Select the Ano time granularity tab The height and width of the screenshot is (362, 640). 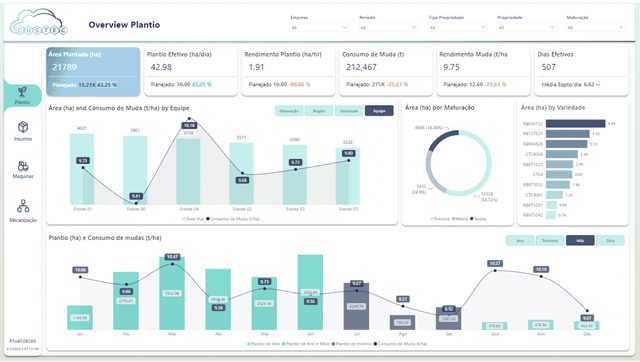[x=520, y=241]
